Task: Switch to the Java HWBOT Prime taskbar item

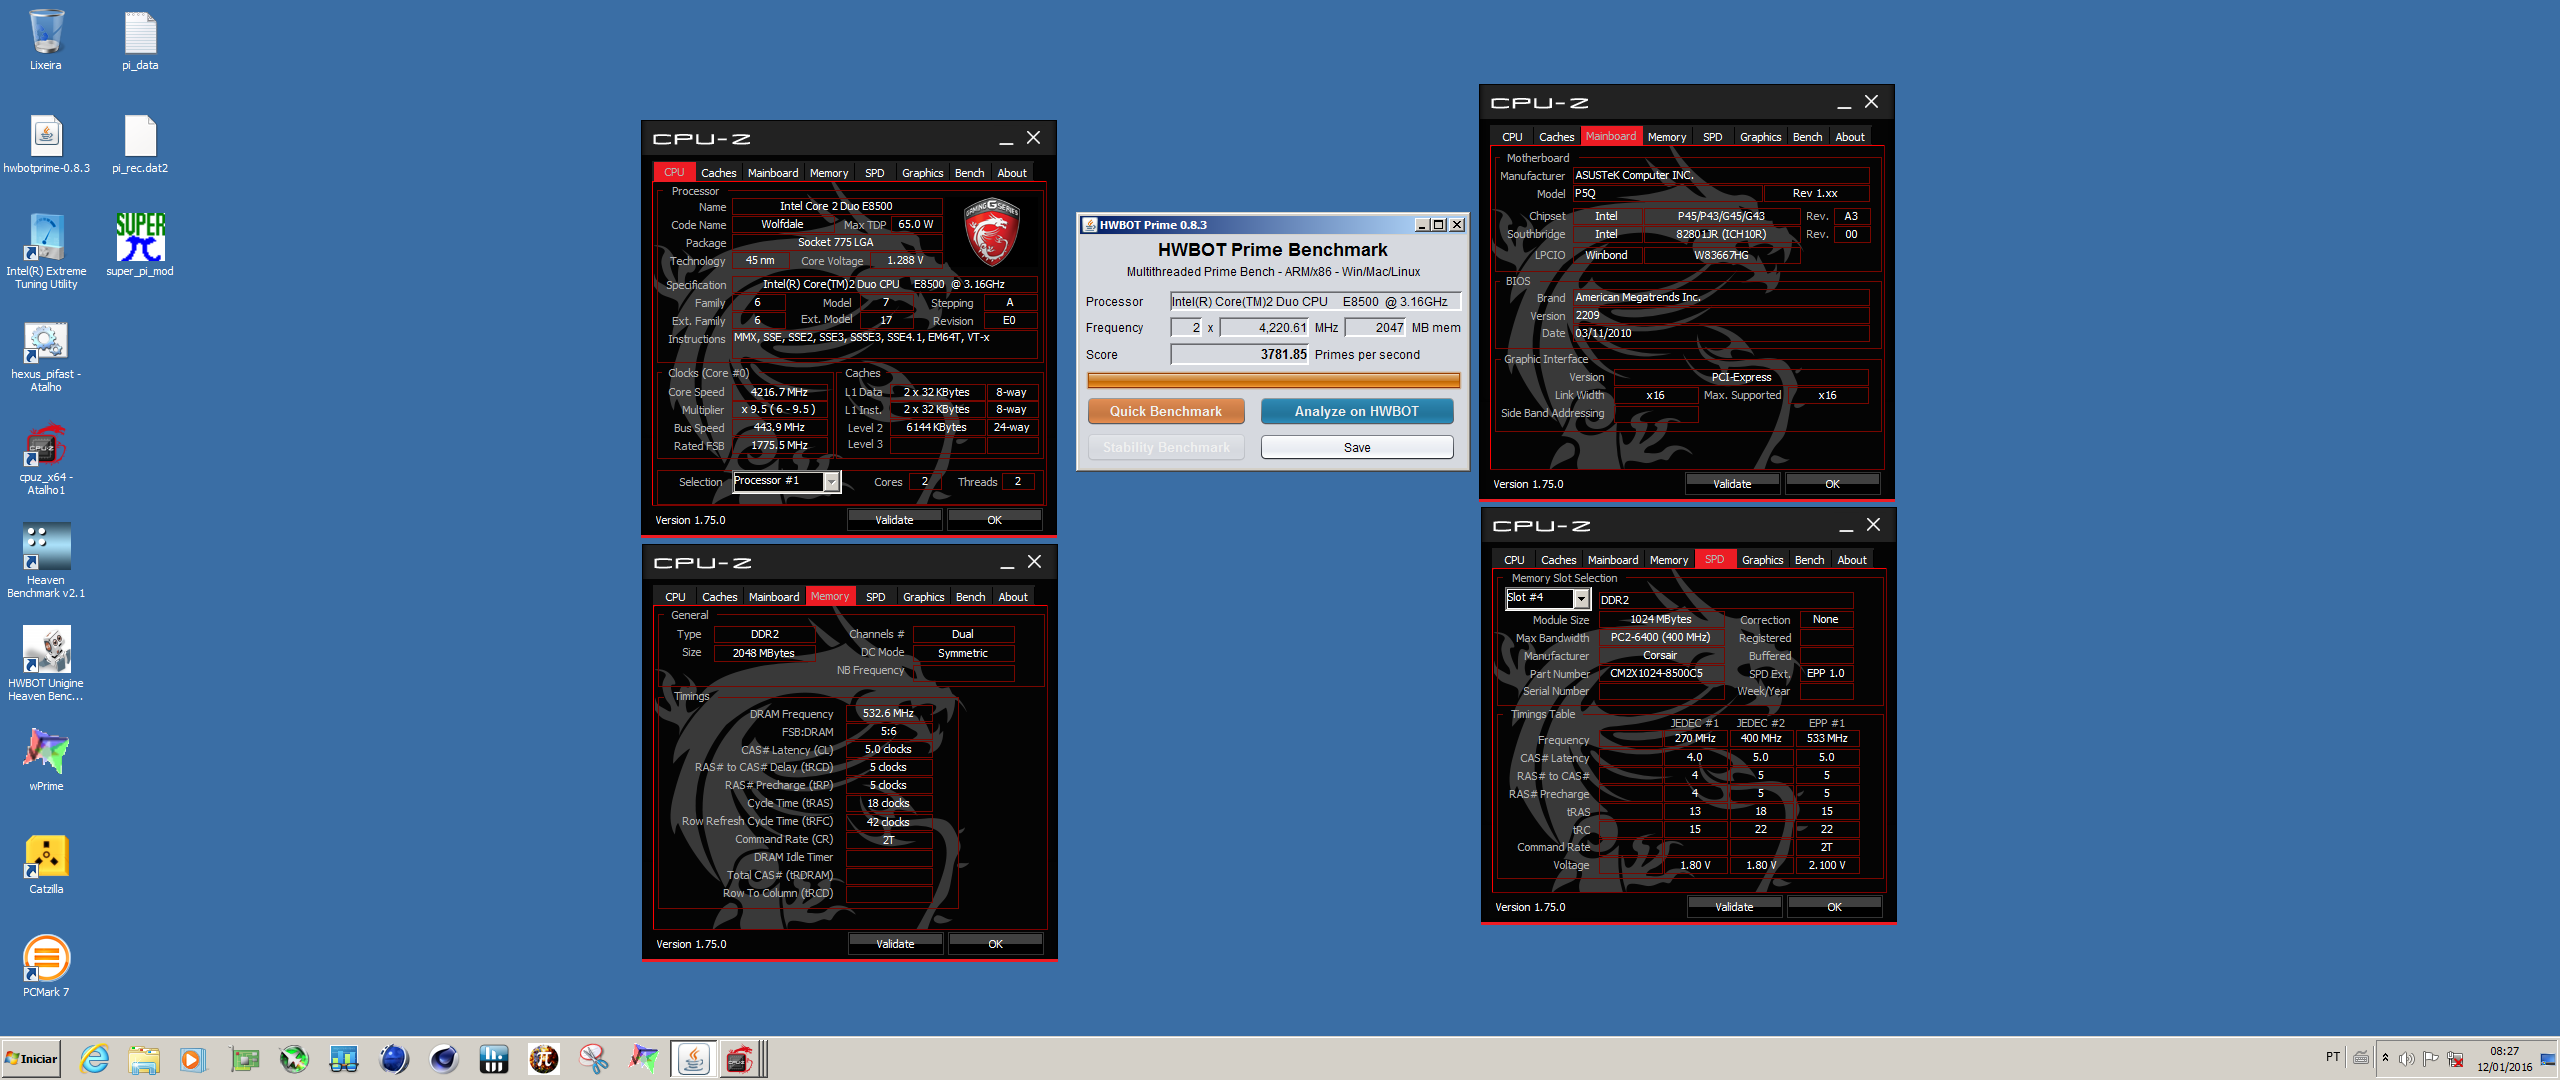Action: [x=693, y=1059]
